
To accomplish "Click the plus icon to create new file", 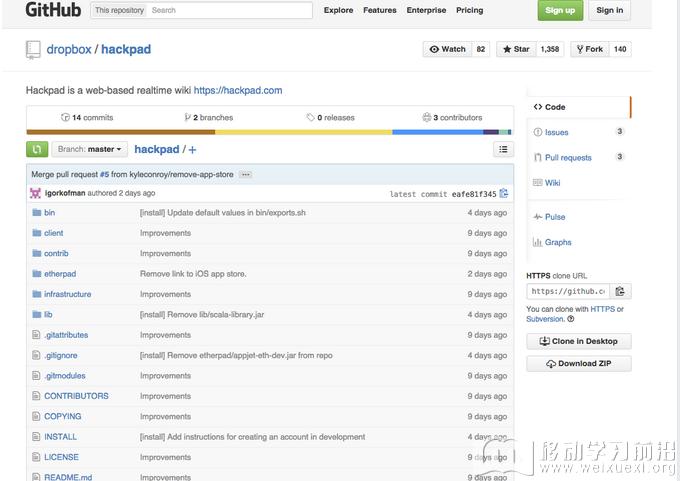I will (x=192, y=150).
